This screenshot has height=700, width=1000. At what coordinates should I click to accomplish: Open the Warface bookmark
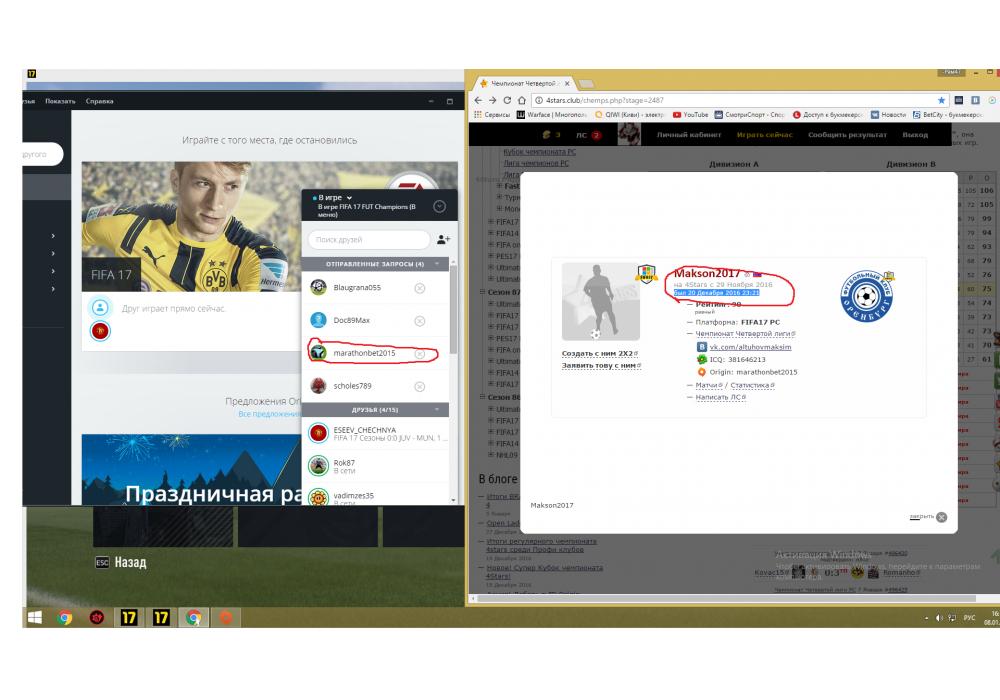coord(552,115)
